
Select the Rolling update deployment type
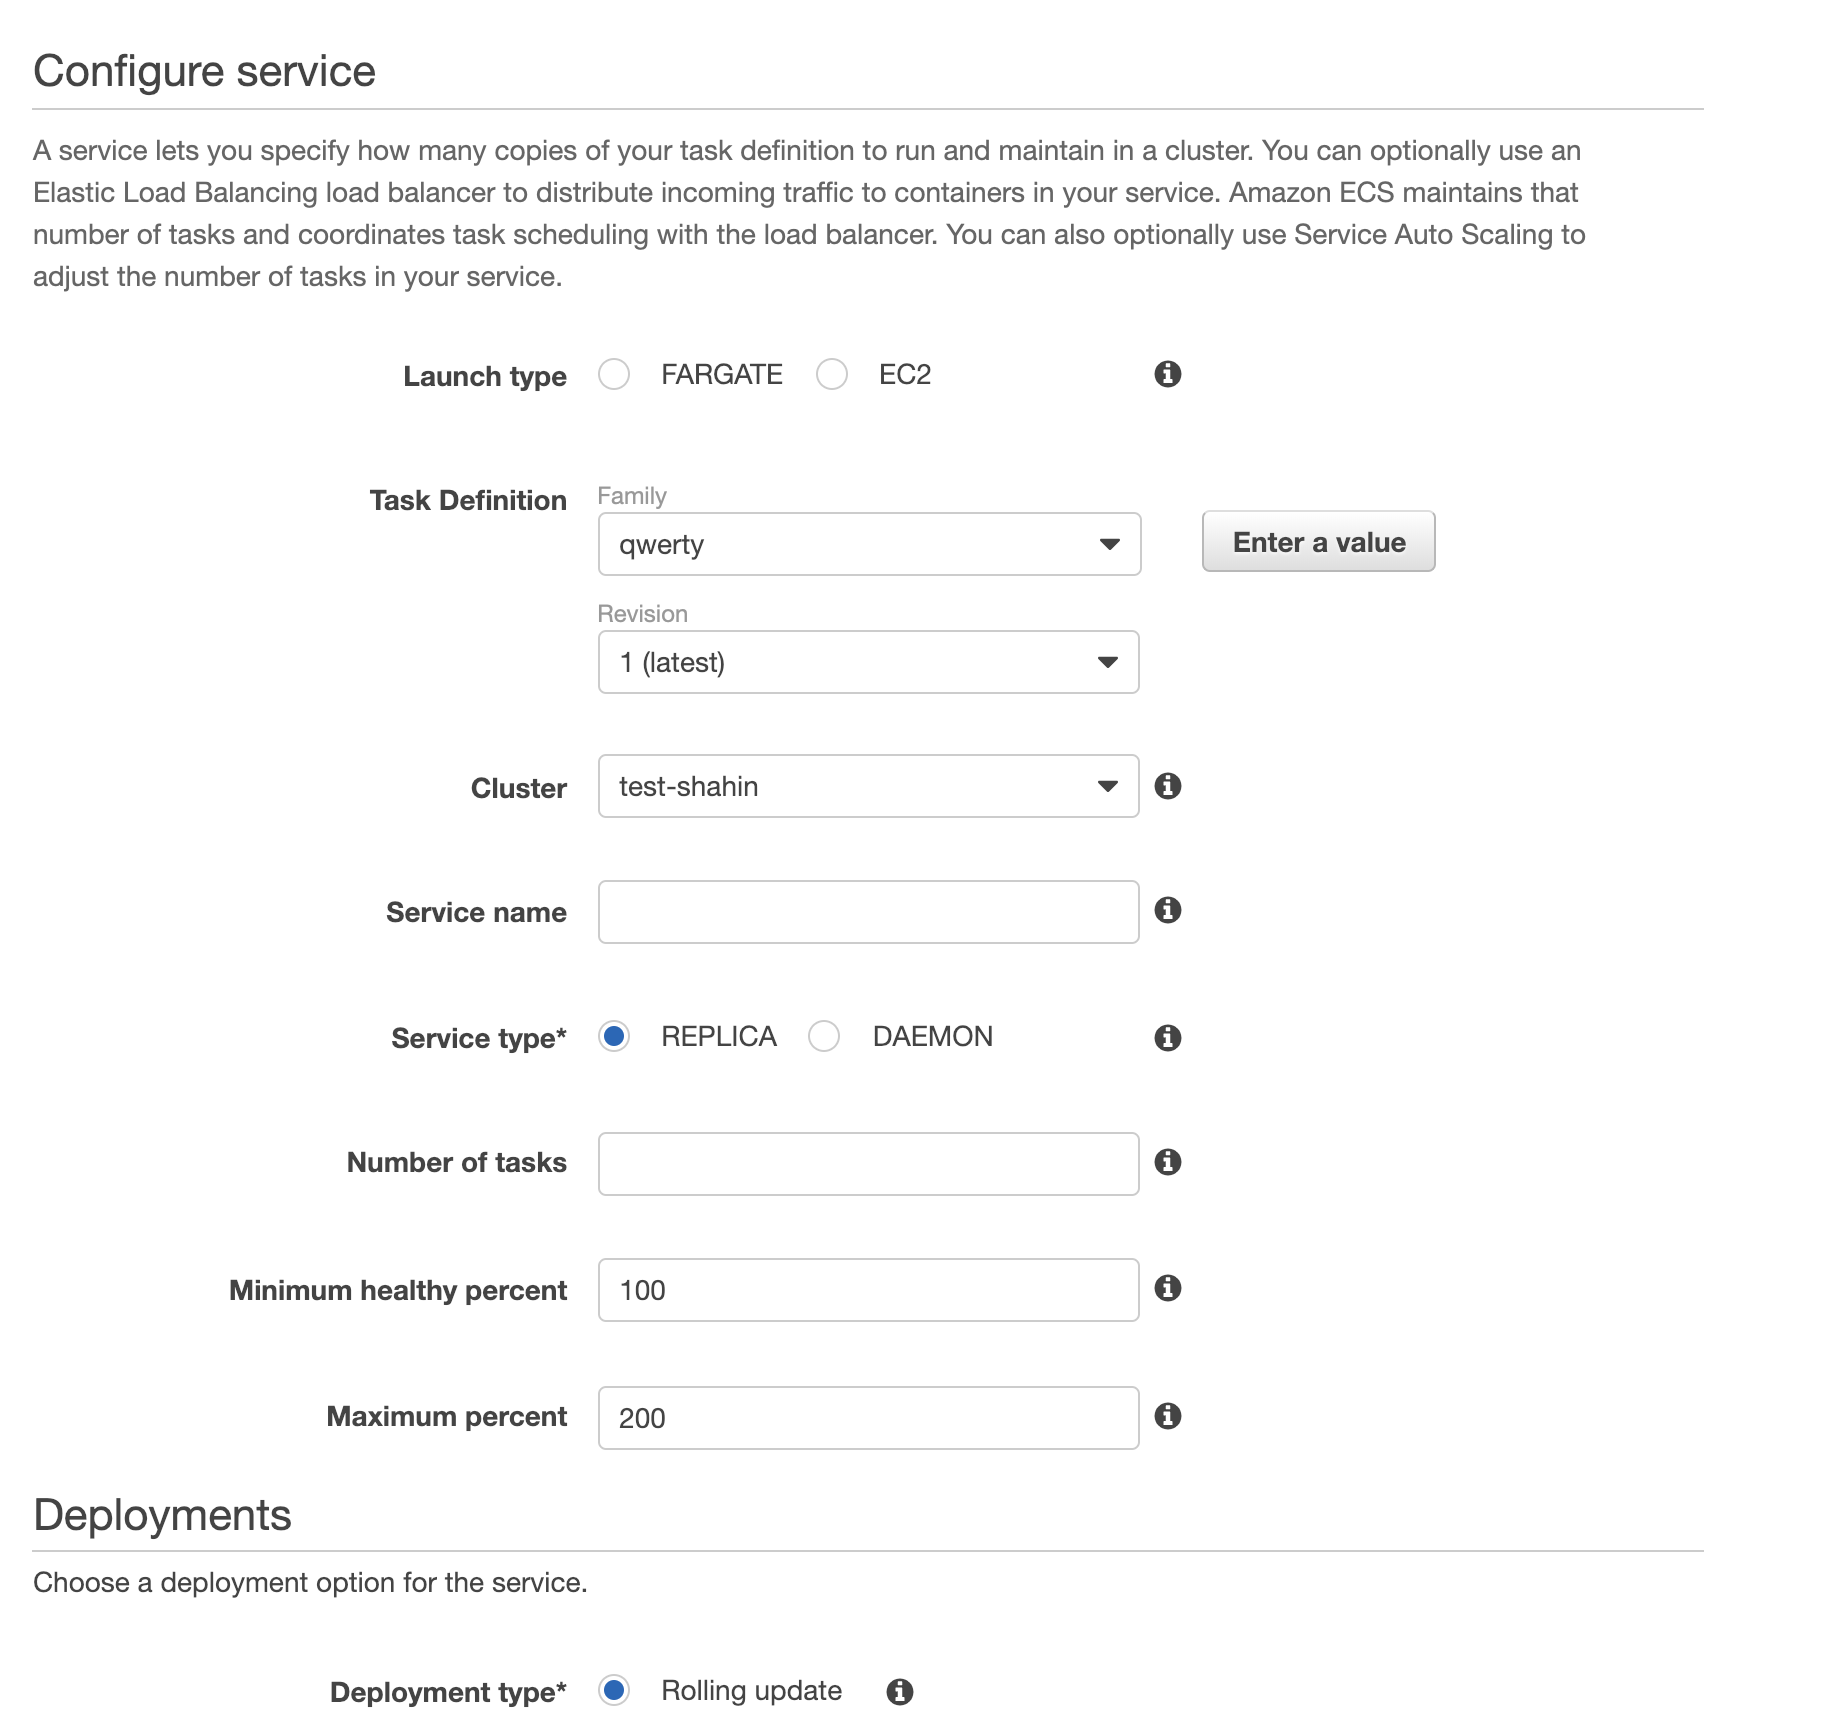point(613,1690)
